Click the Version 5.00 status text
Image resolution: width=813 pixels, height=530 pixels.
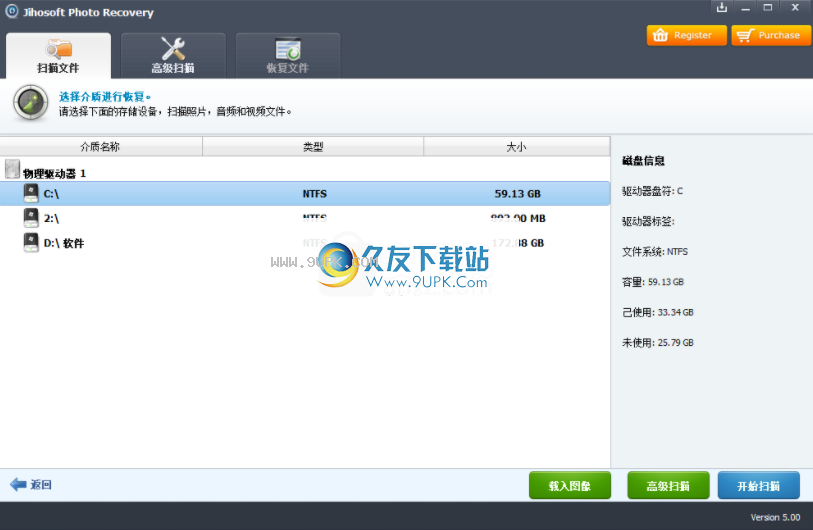coord(775,517)
